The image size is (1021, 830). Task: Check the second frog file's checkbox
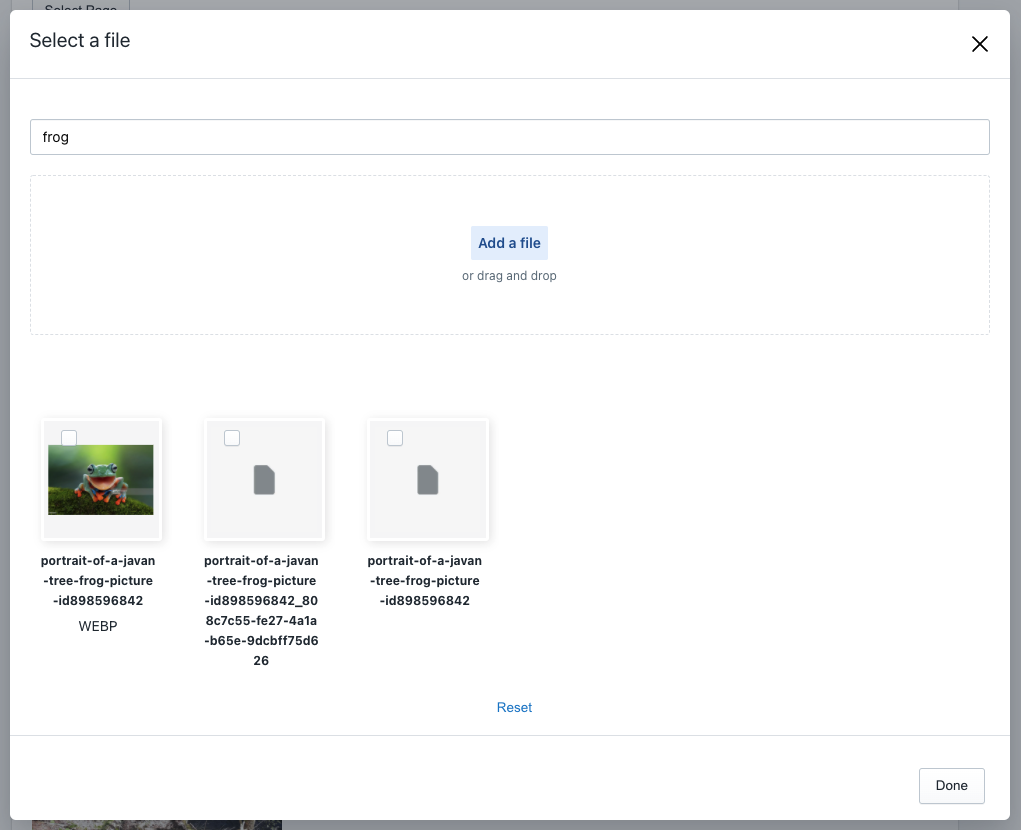[232, 437]
